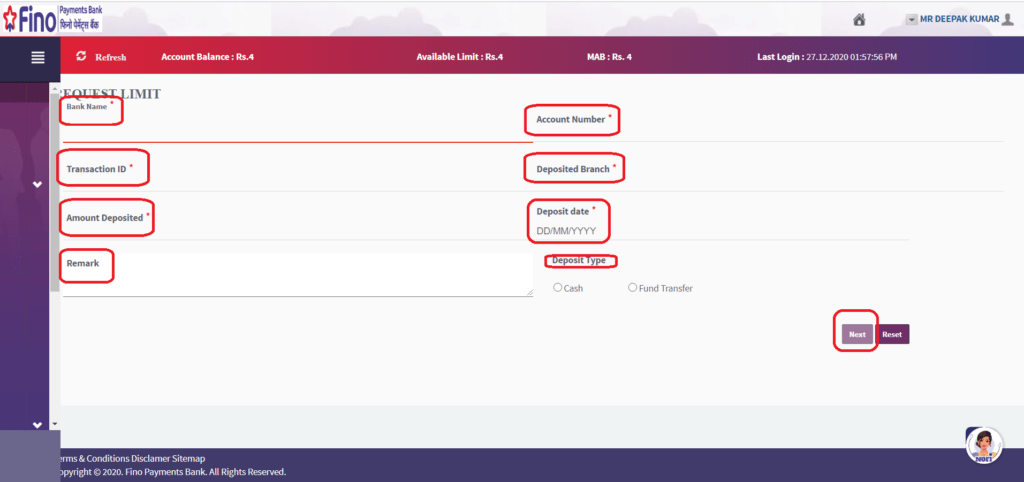Open the Terms & Conditions footer link
This screenshot has width=1024, height=482.
pyautogui.click(x=95, y=458)
